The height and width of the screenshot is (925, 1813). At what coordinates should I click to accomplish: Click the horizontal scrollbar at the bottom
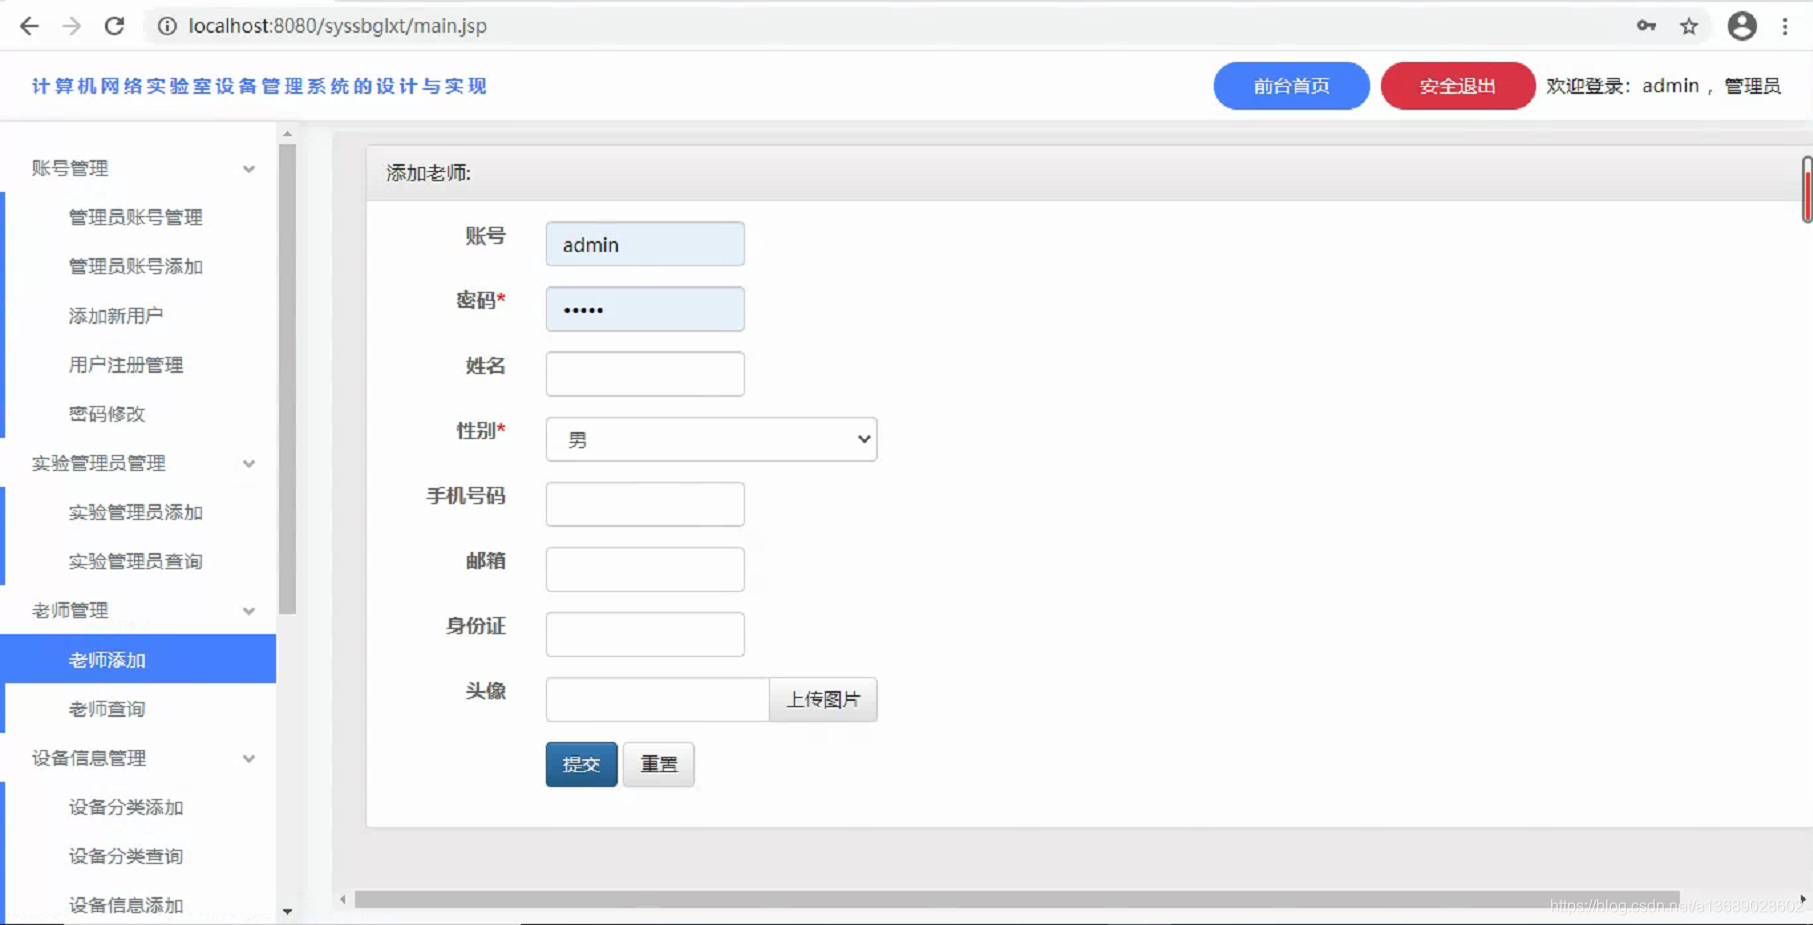pyautogui.click(x=1017, y=899)
